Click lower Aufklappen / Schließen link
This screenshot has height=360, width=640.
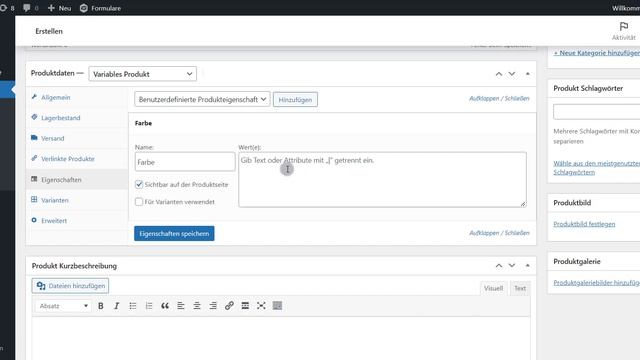(x=499, y=233)
